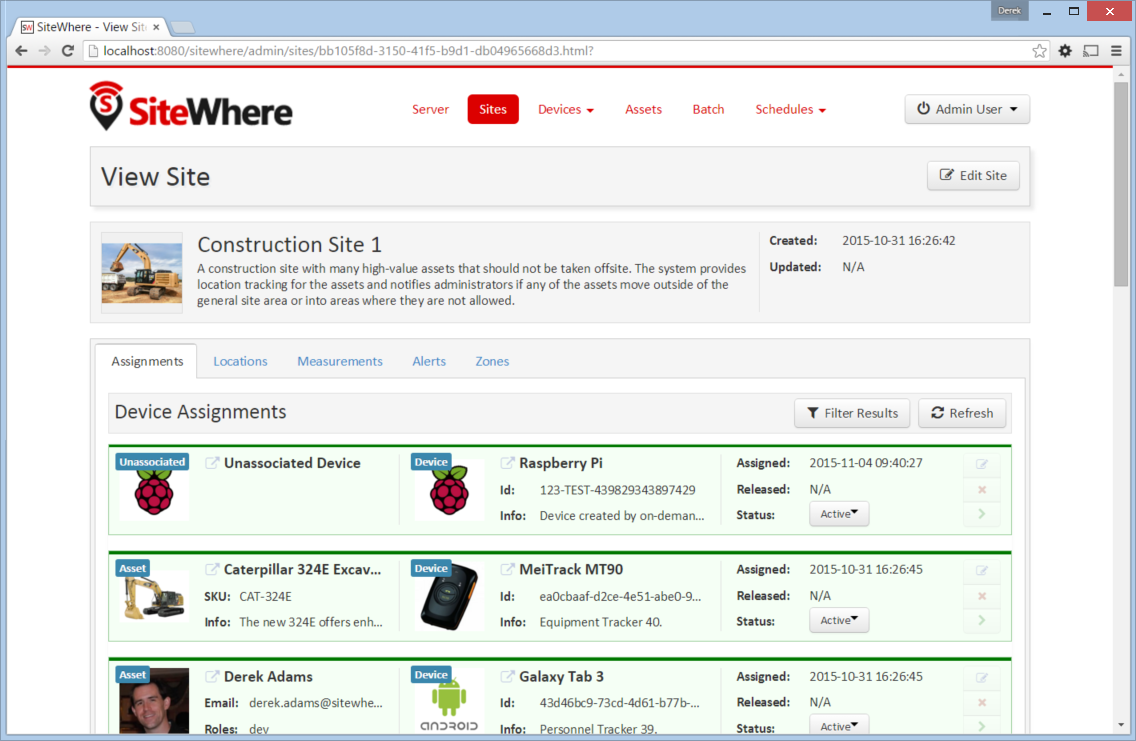Viewport: 1136px width, 741px height.
Task: Click the Filter Results button
Action: (x=852, y=413)
